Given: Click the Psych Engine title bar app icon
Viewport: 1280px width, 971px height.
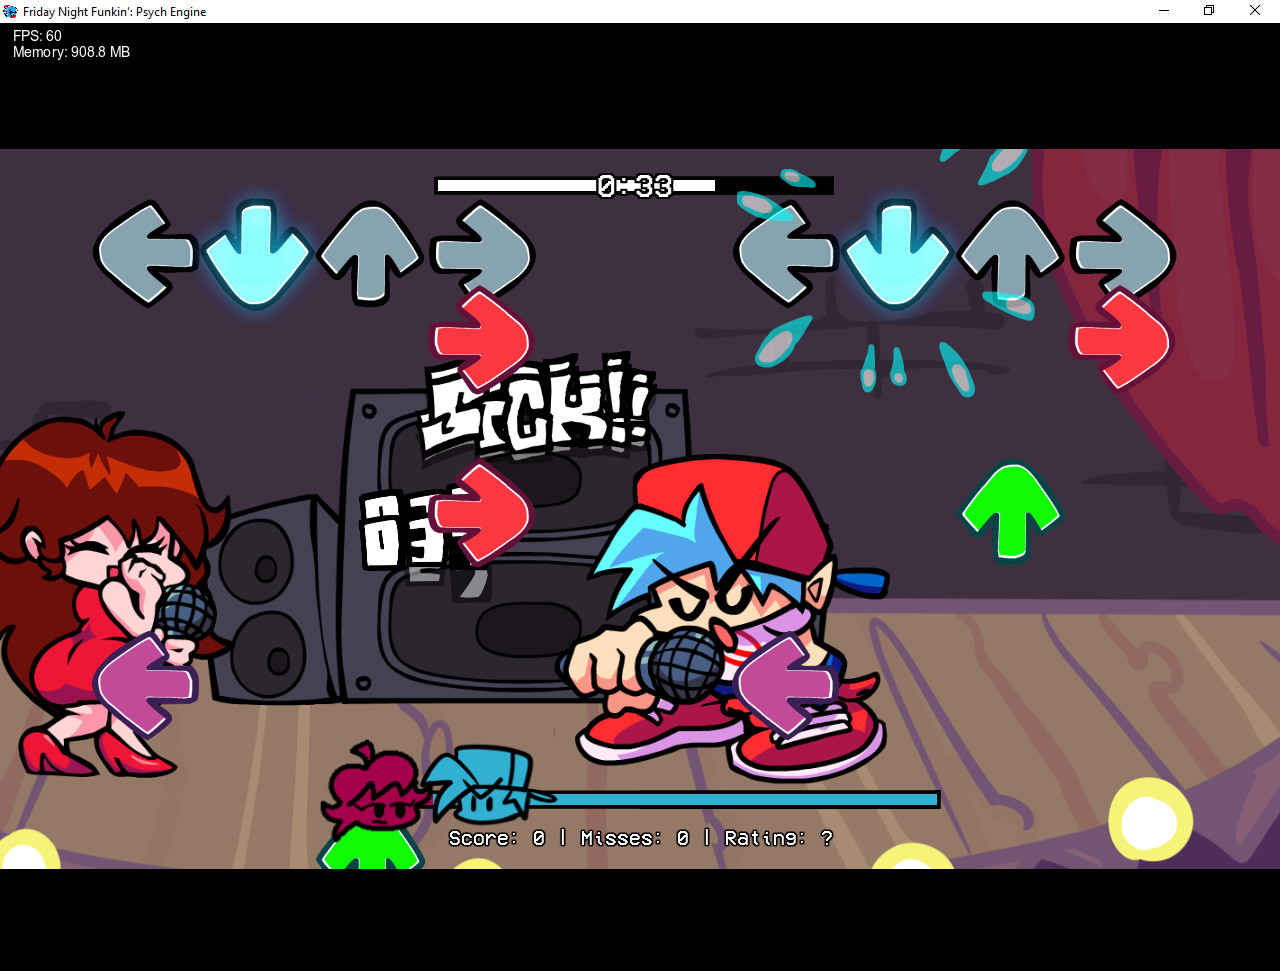Looking at the screenshot, I should (x=10, y=11).
